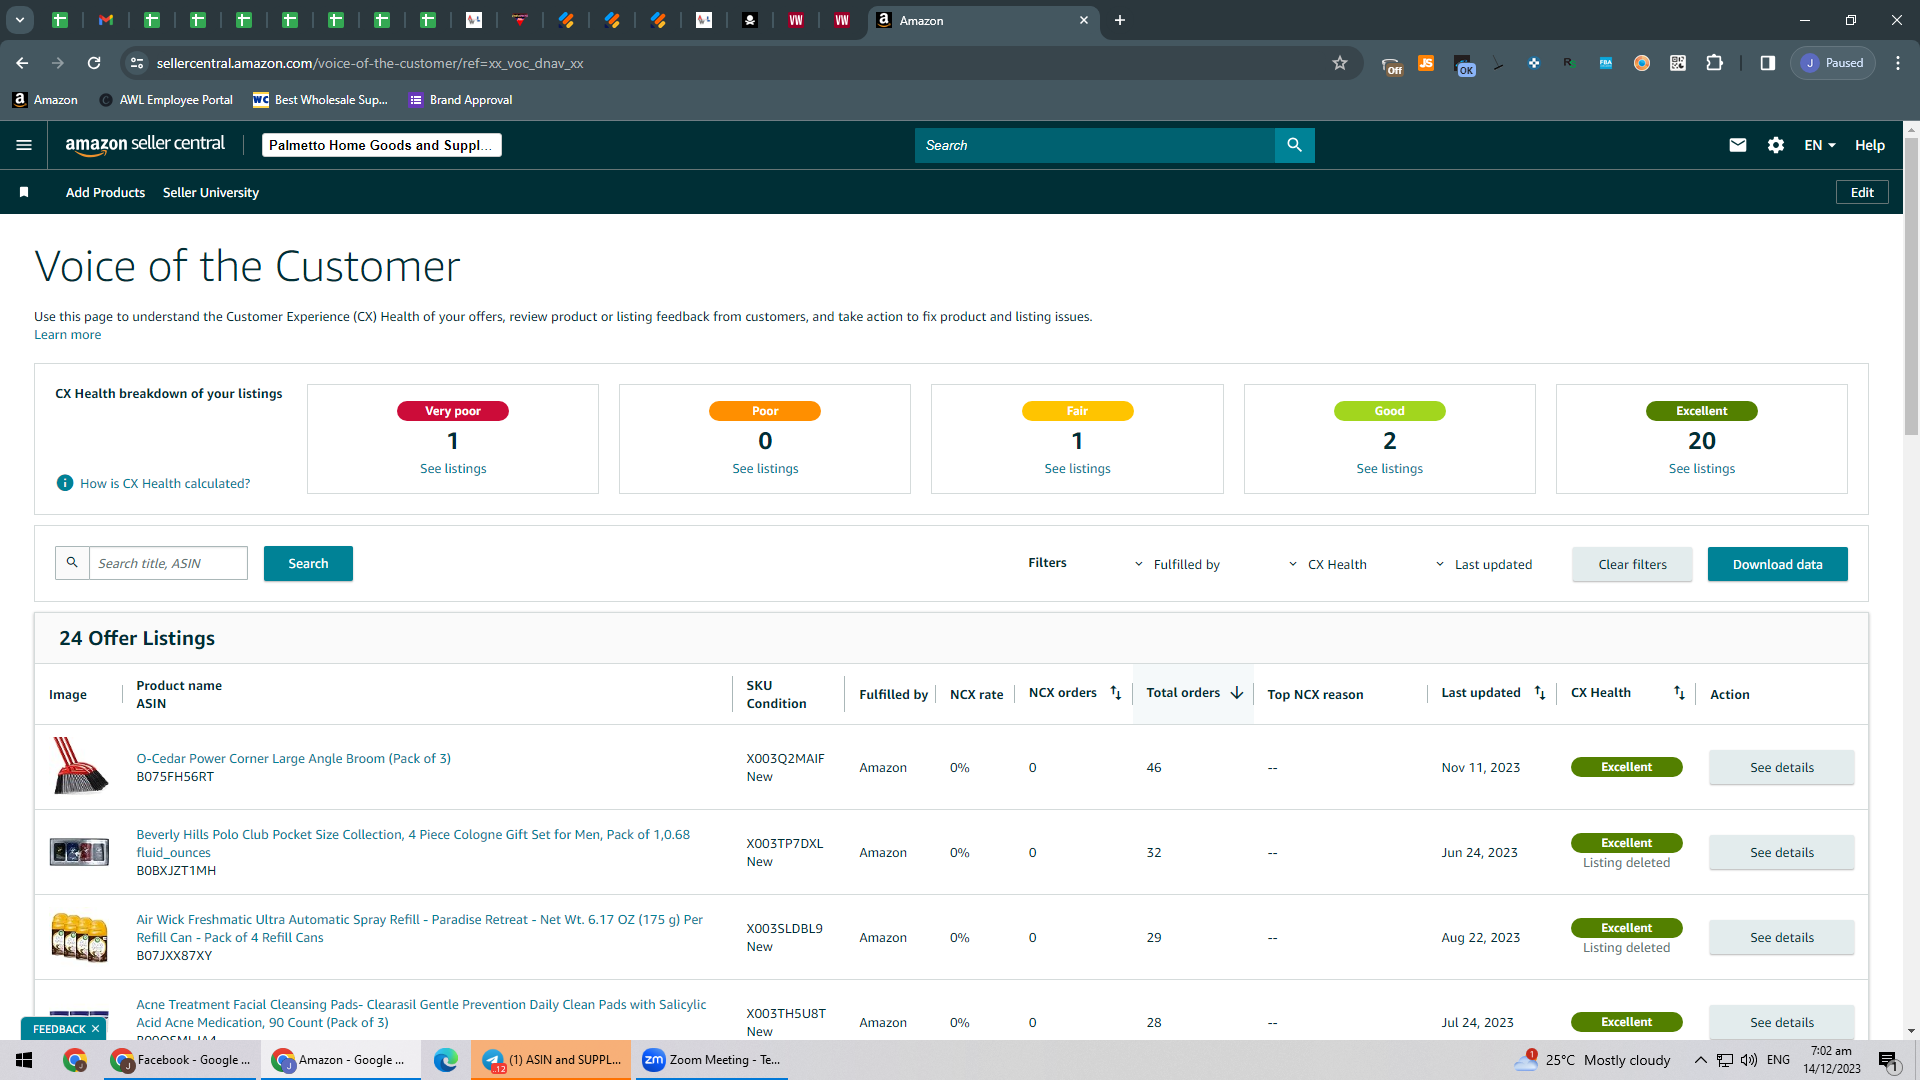Click See listings under Good
Viewport: 1920px width, 1080px height.
click(x=1389, y=468)
